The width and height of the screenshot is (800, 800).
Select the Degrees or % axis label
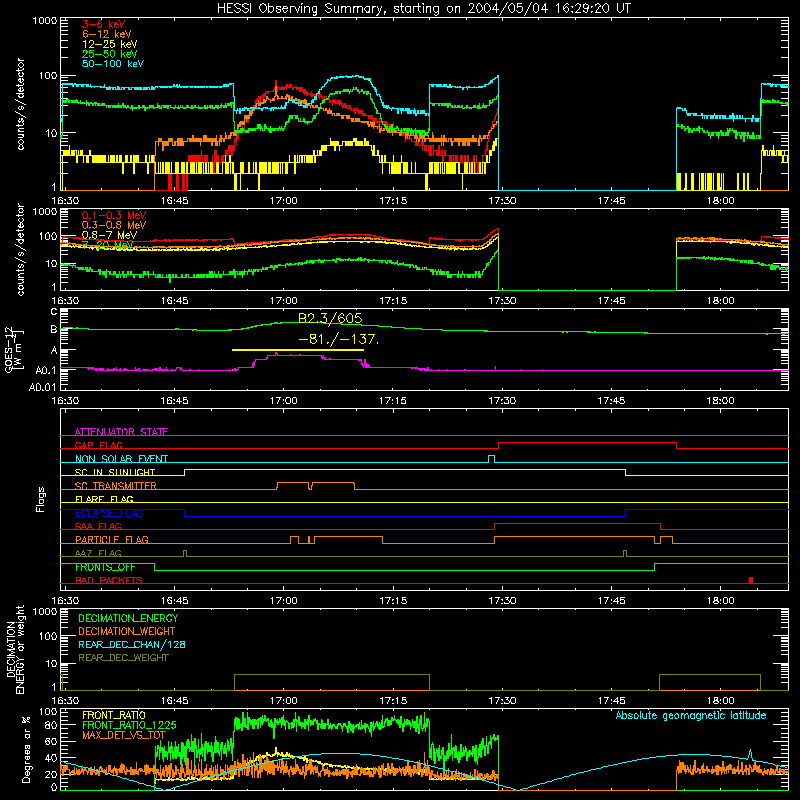tap(26, 749)
